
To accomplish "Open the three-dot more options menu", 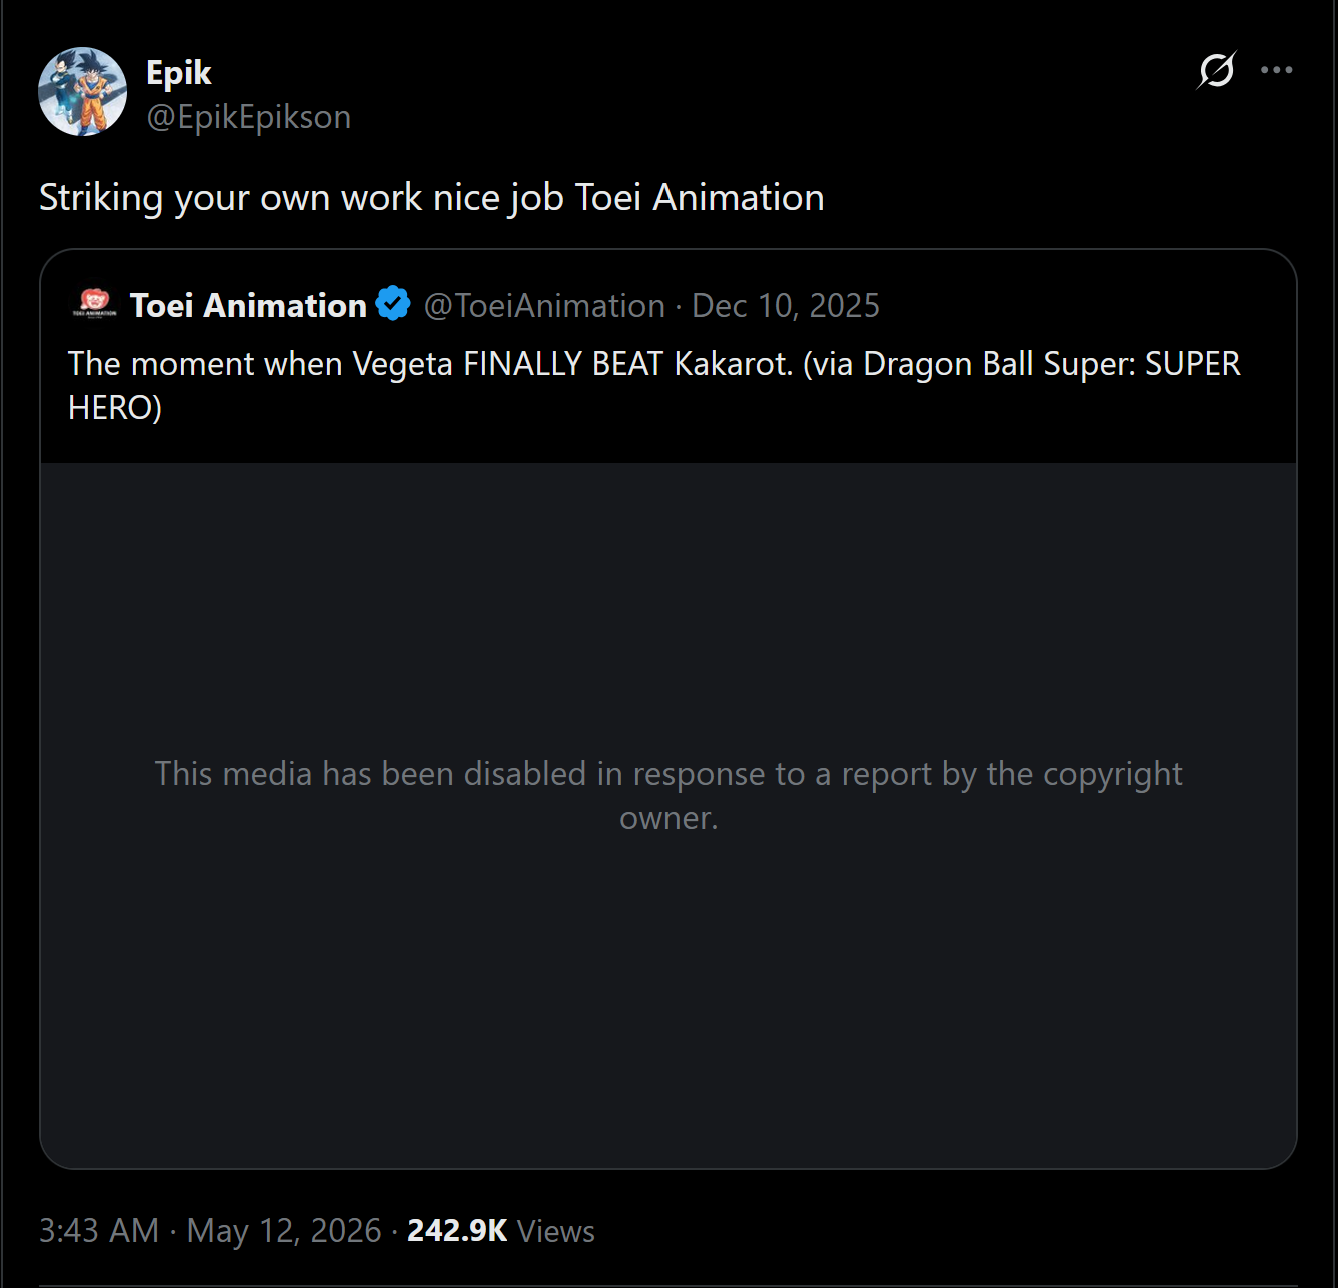I will 1277,70.
